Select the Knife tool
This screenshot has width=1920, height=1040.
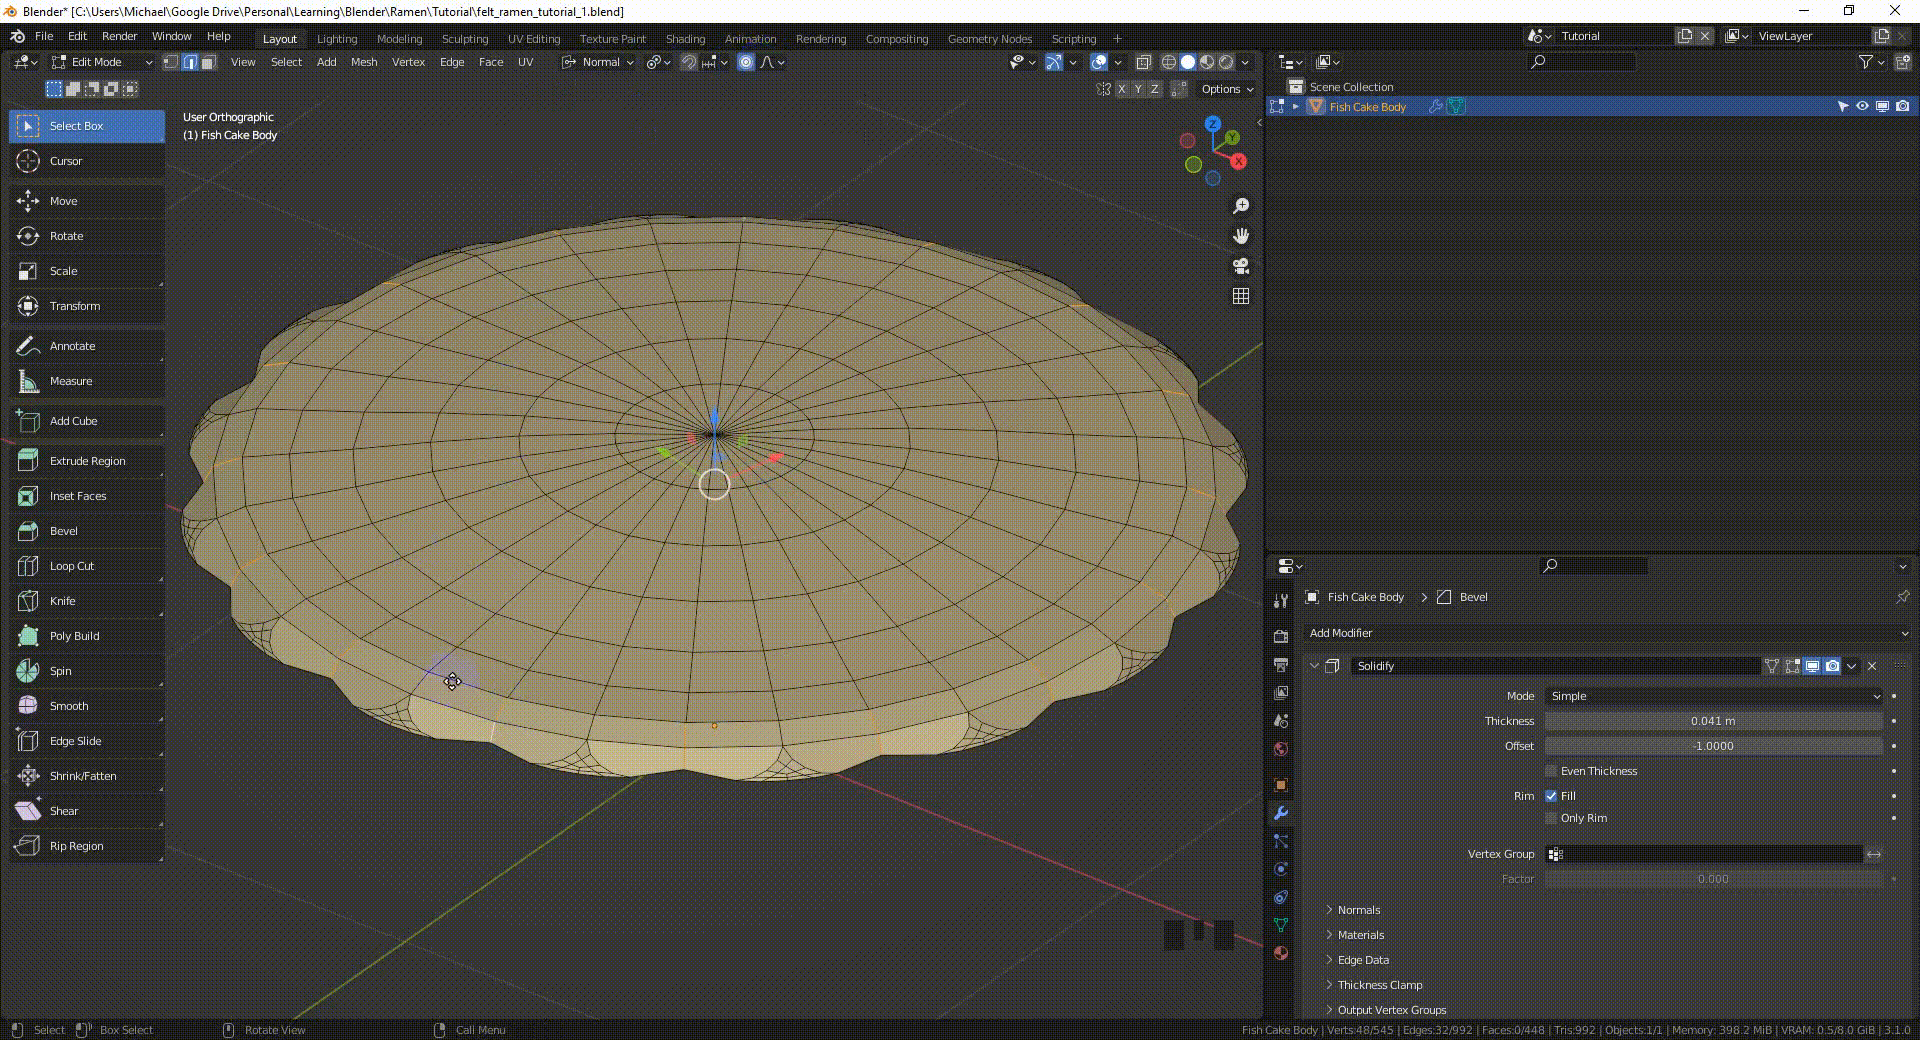coord(62,601)
